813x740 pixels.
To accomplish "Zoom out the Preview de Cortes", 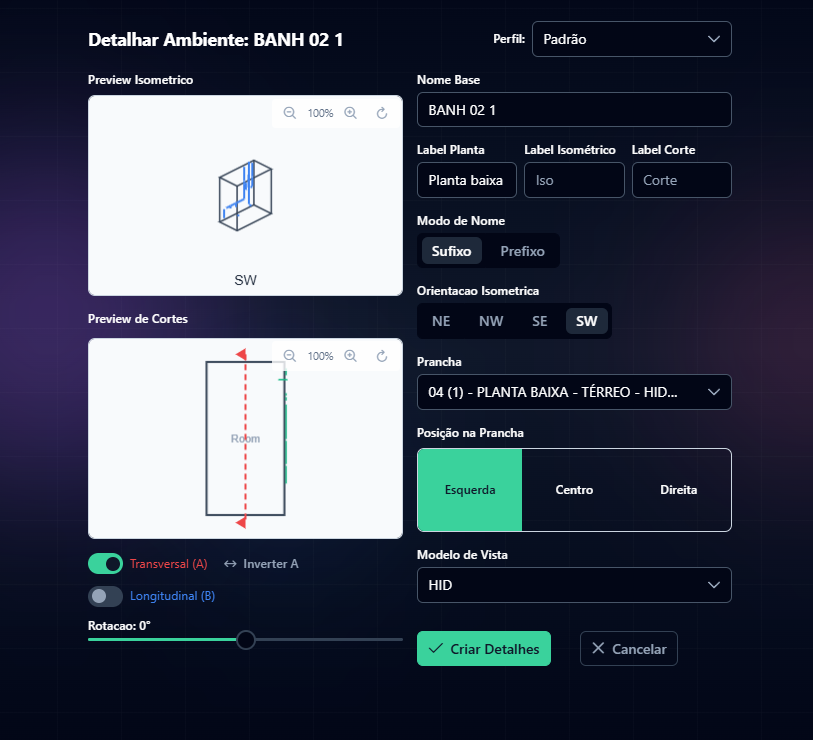I will (289, 356).
